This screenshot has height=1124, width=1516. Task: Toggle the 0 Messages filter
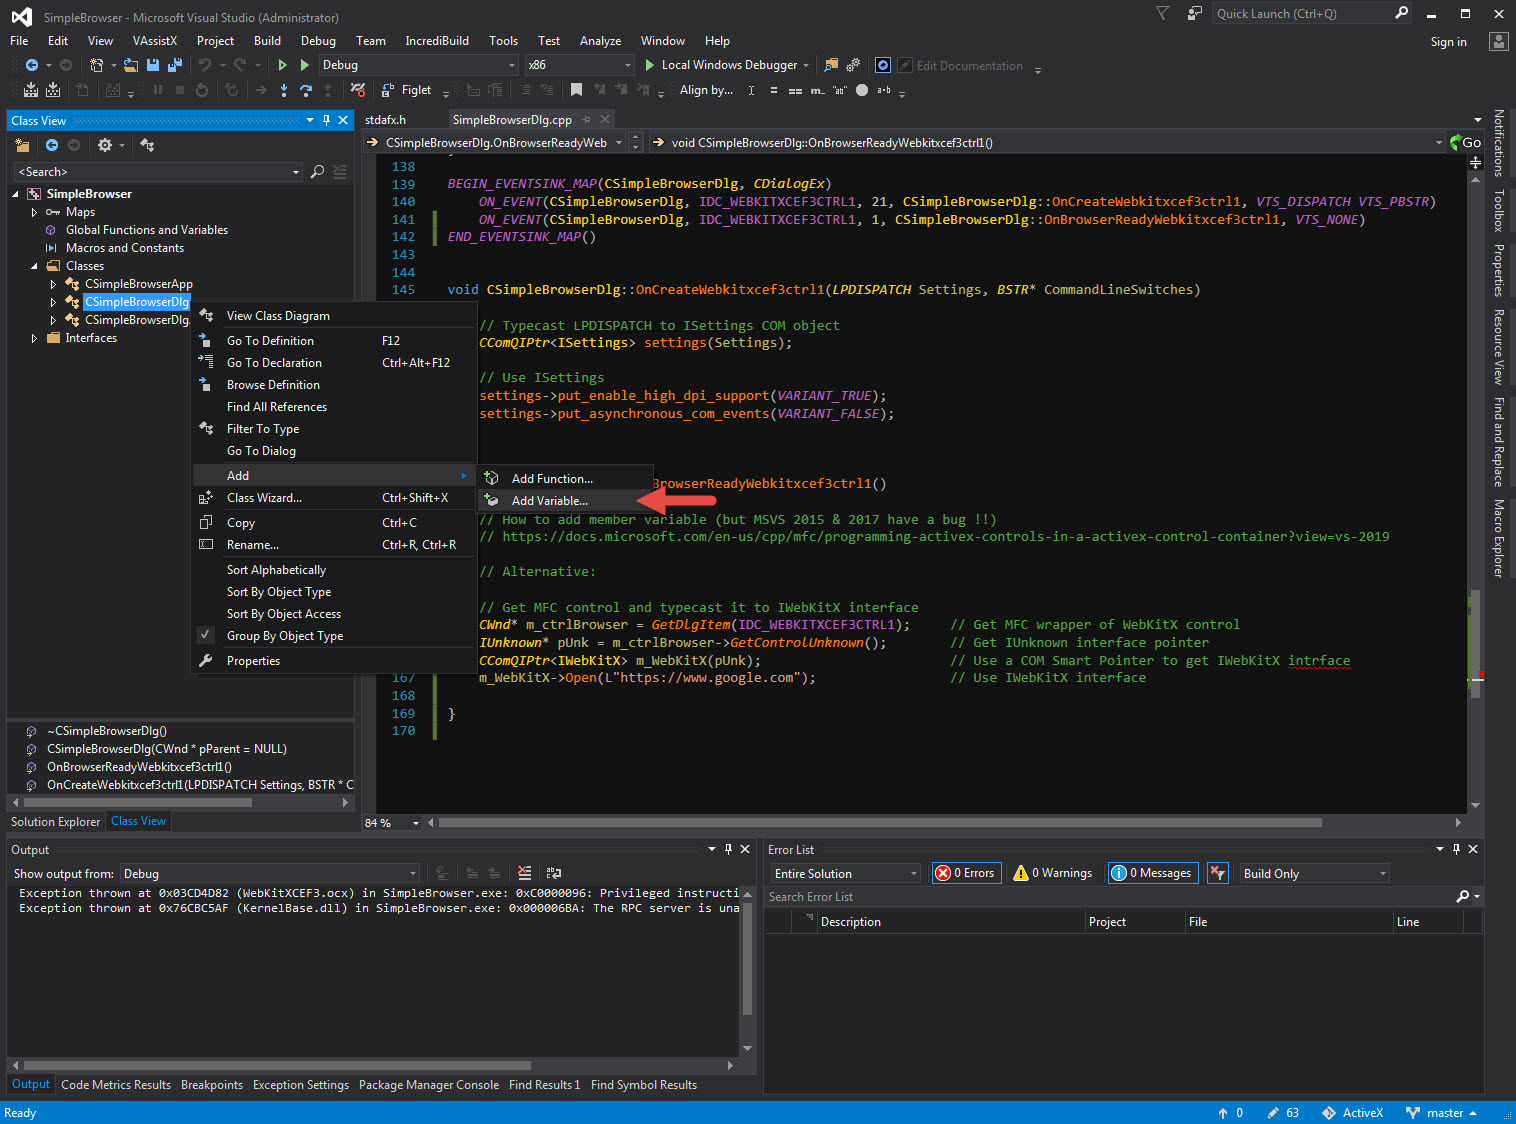pos(1152,873)
